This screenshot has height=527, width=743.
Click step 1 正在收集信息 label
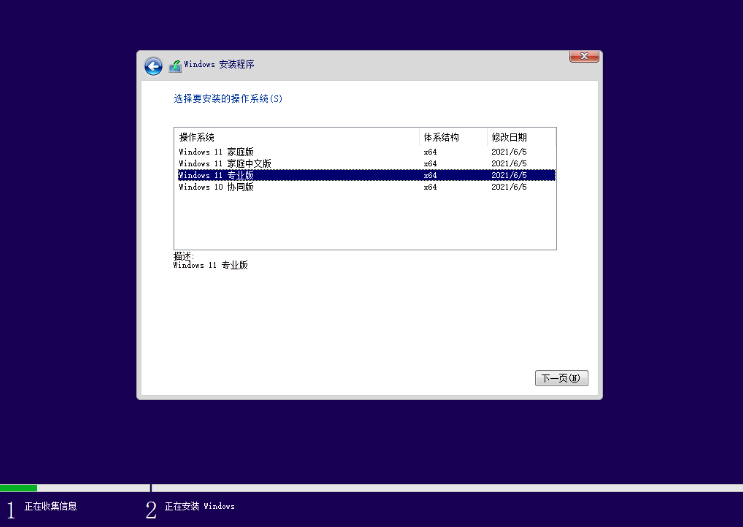[50, 507]
